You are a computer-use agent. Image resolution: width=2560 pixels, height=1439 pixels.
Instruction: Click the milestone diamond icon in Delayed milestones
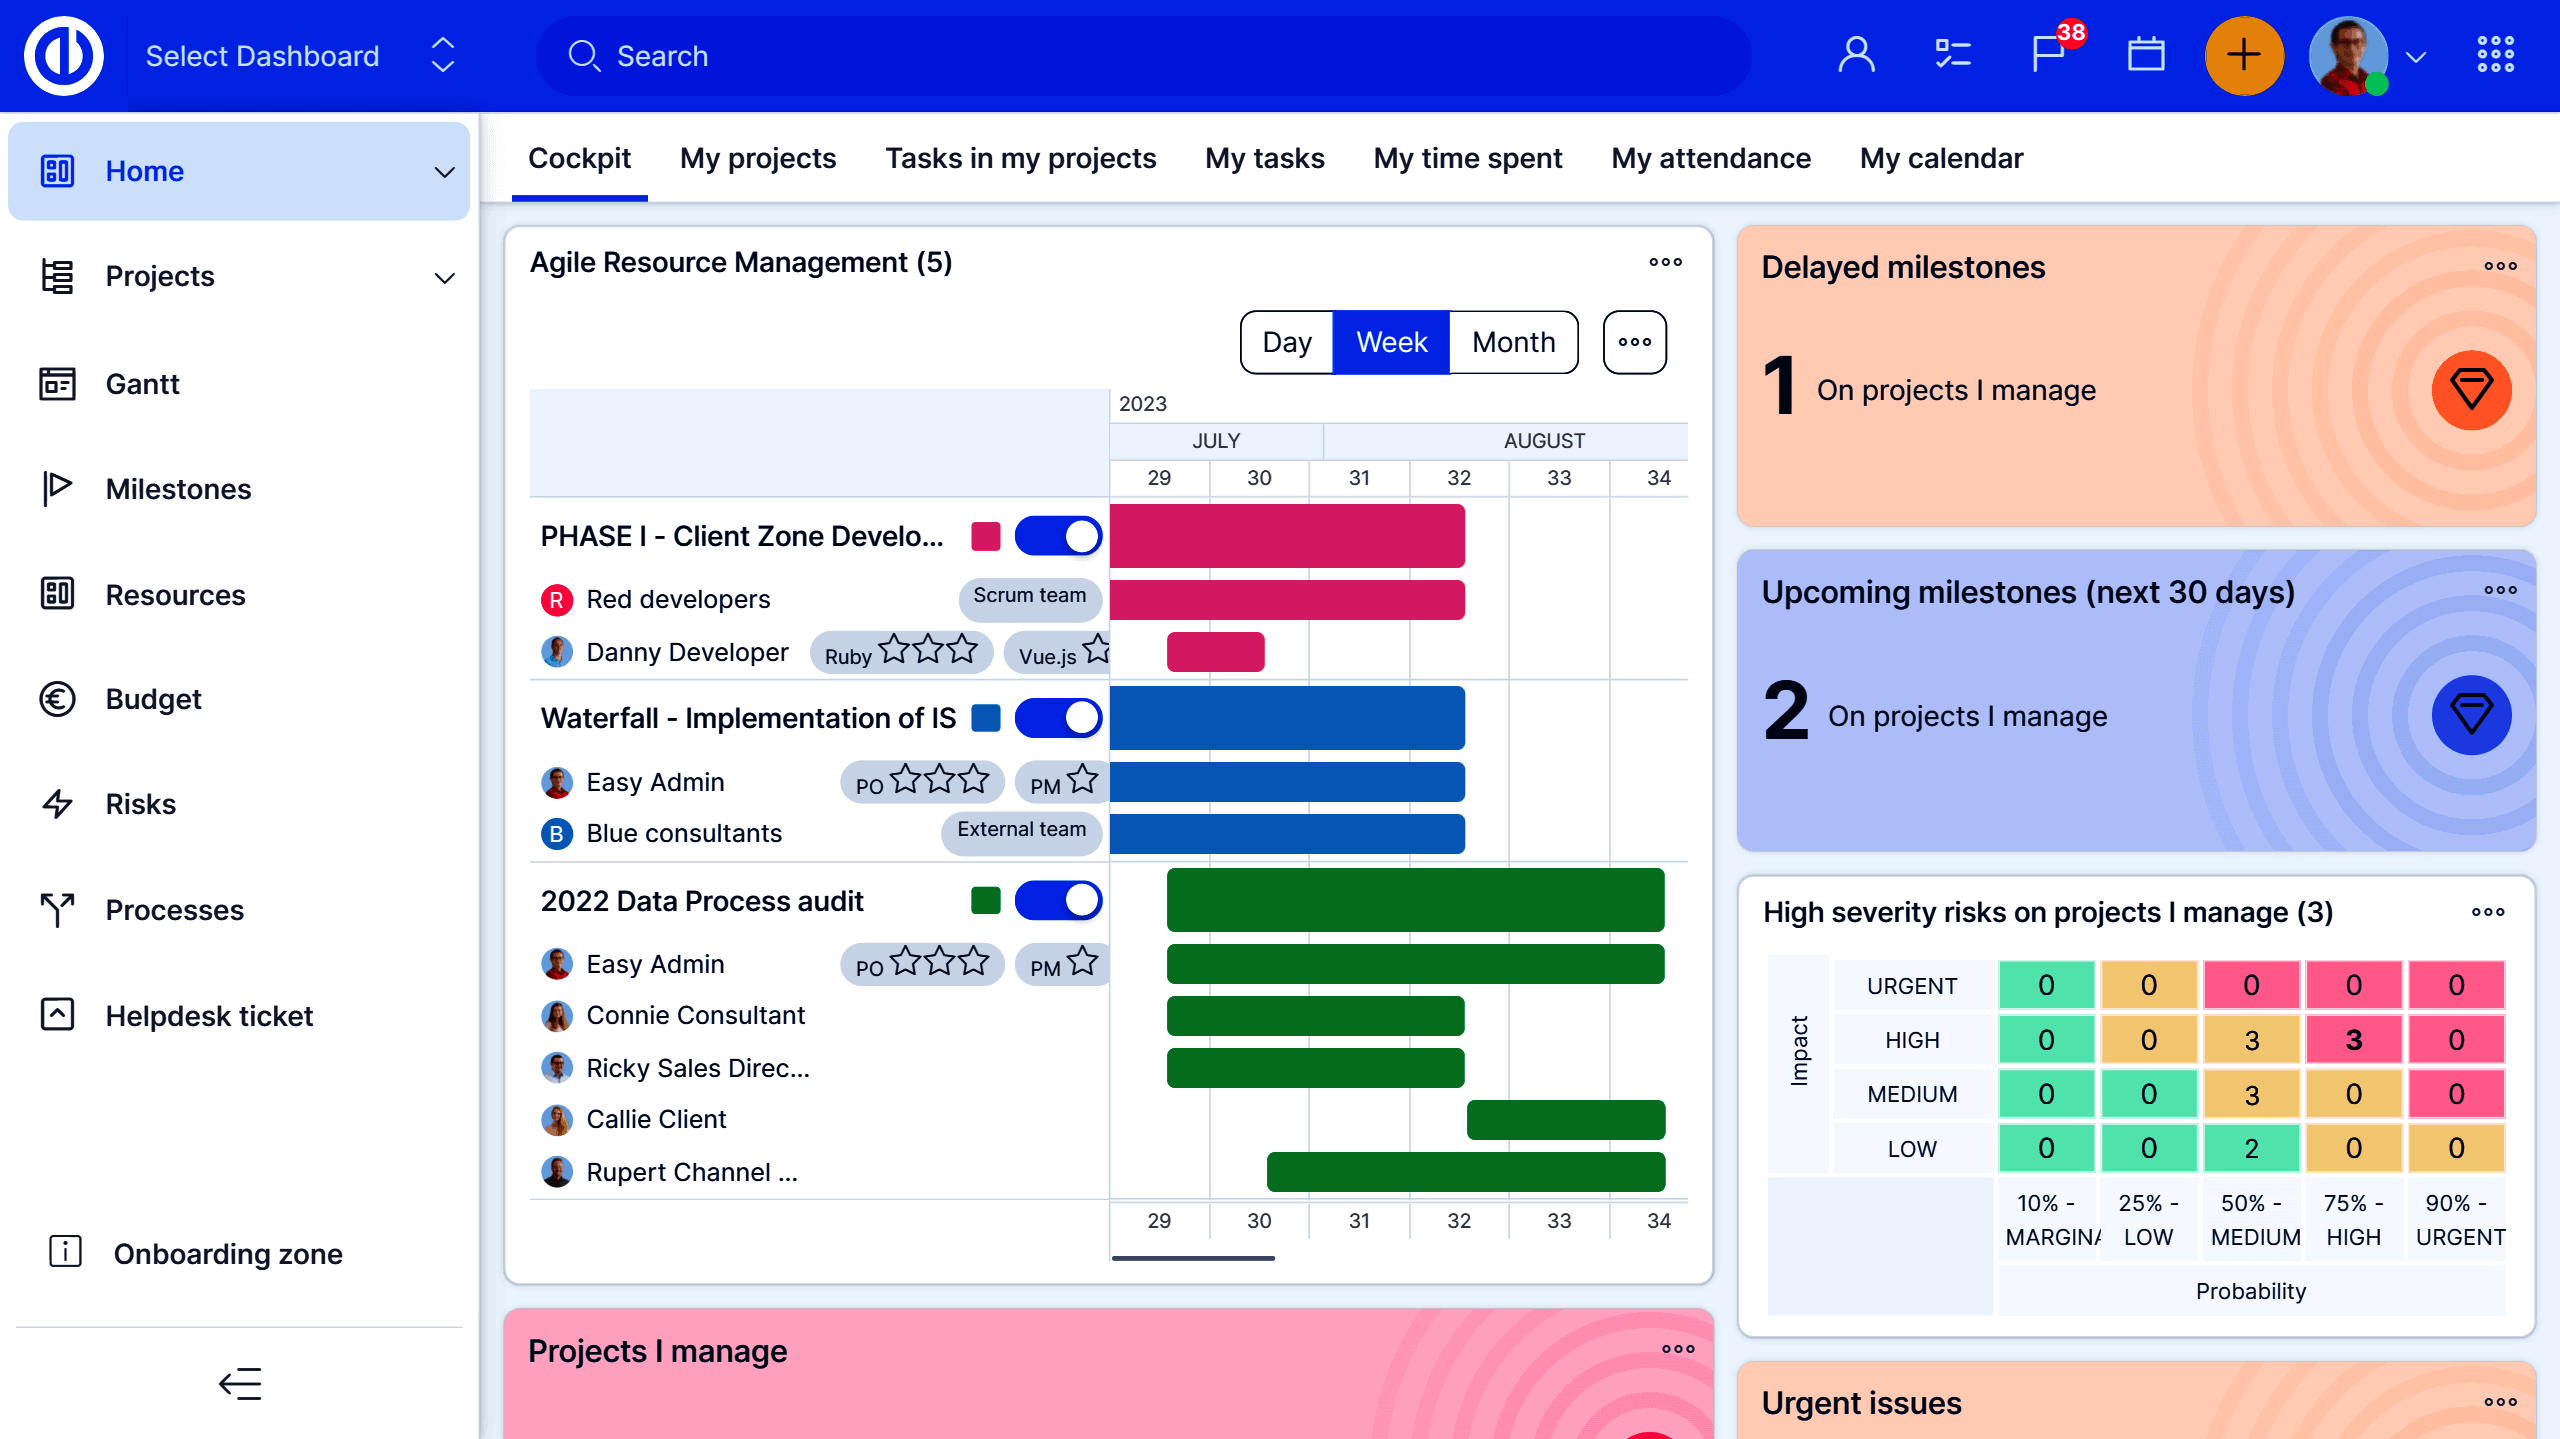pos(2472,390)
